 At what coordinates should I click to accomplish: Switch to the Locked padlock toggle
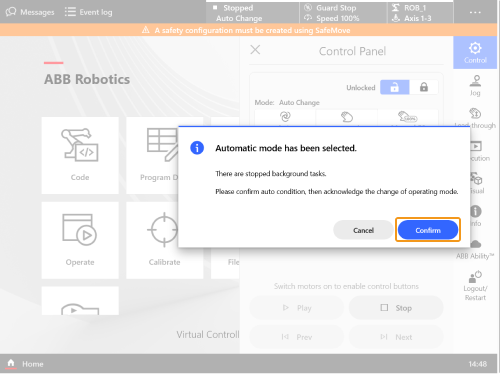[424, 87]
